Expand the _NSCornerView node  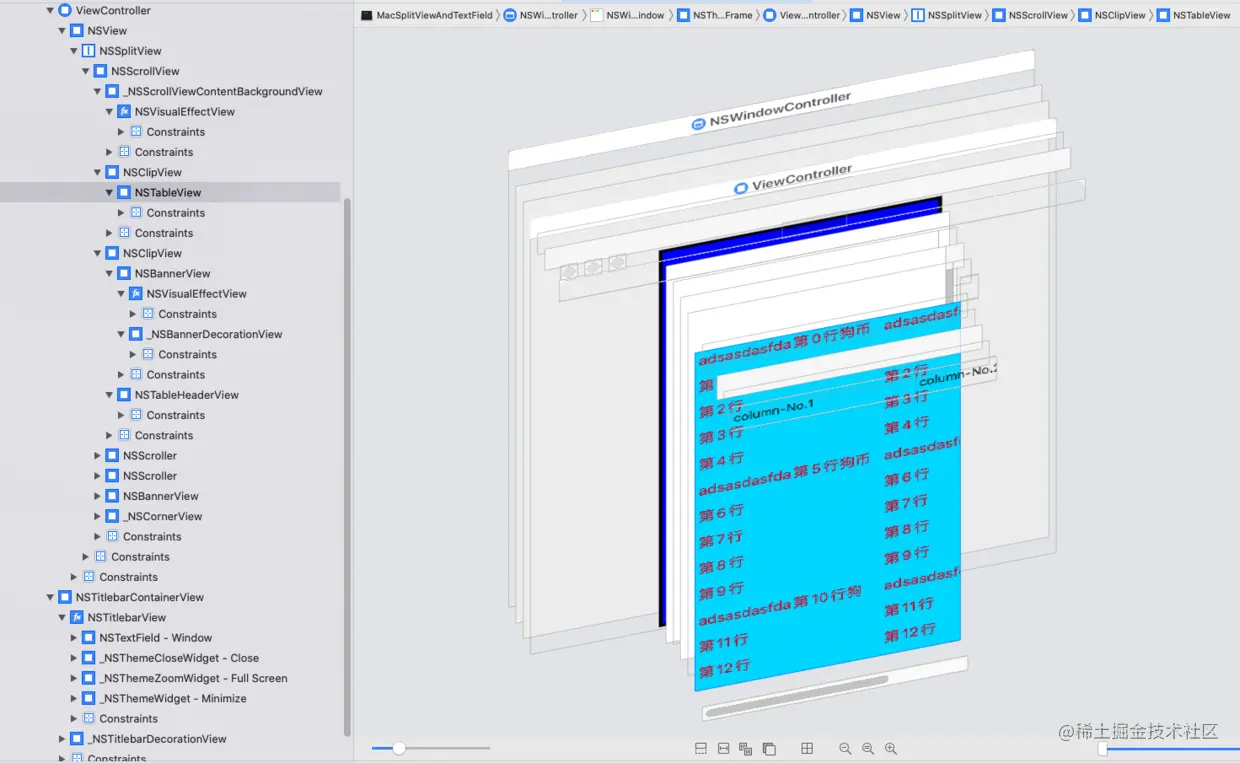click(98, 517)
